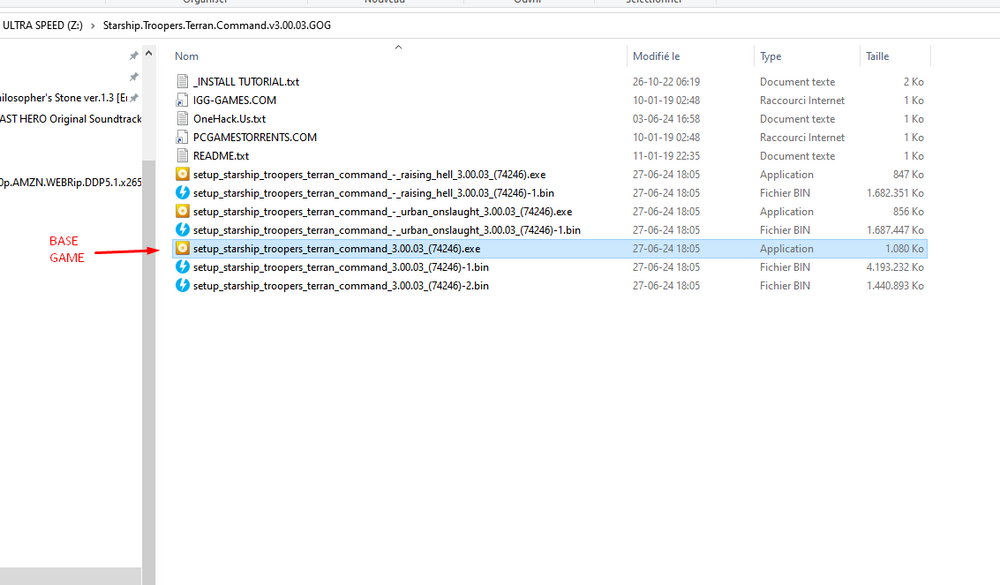Click the 11-01-19 22:35 modified date

[x=666, y=156]
